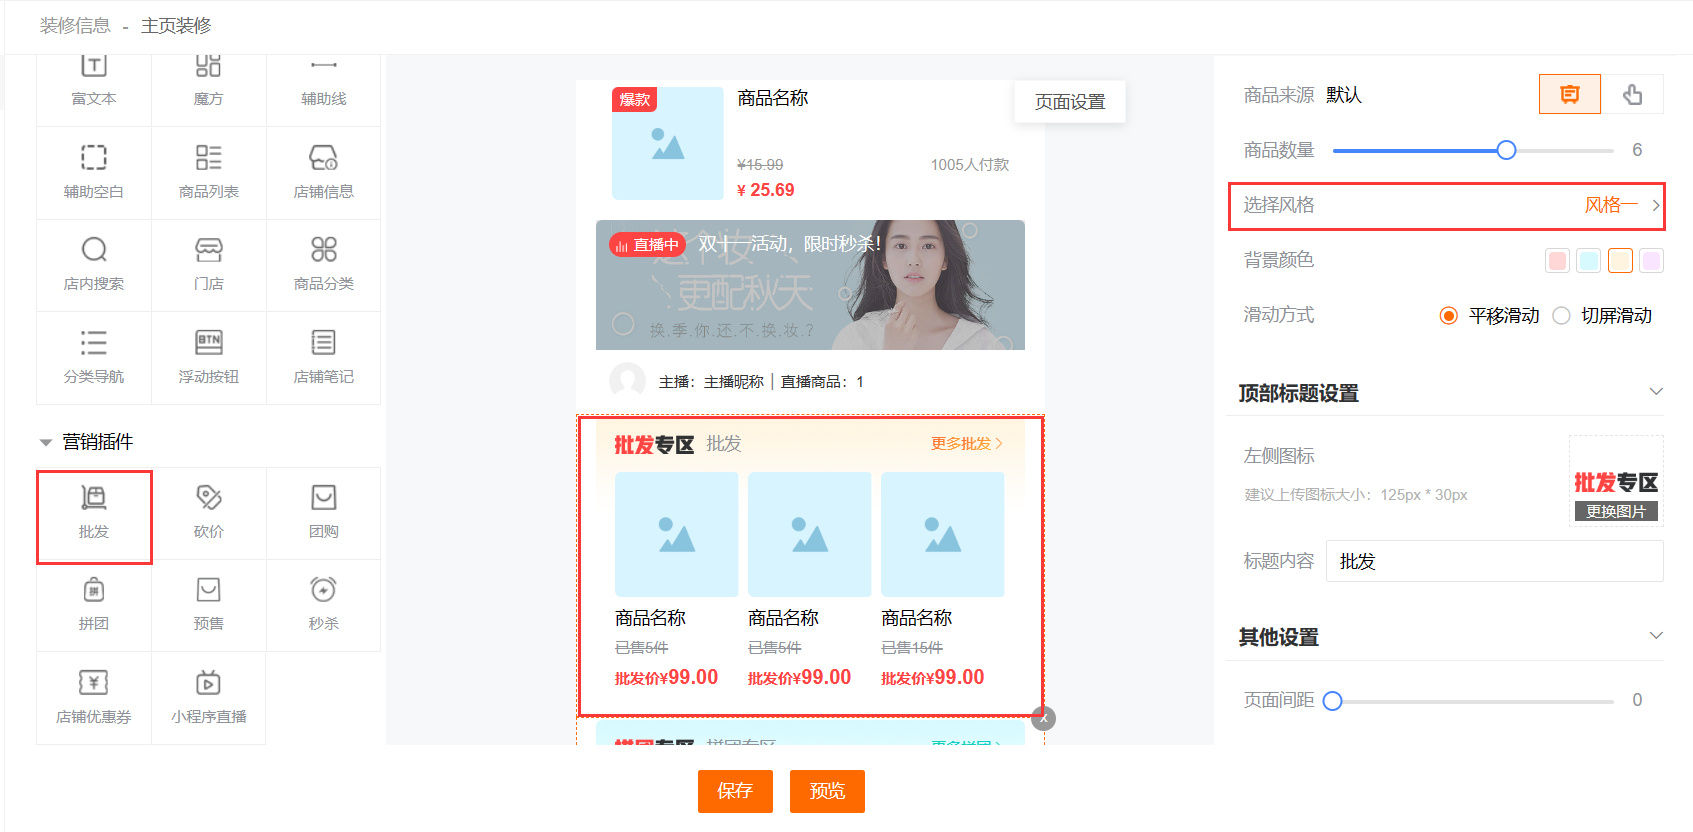Add the 砍价 bargain plugin

tap(208, 512)
